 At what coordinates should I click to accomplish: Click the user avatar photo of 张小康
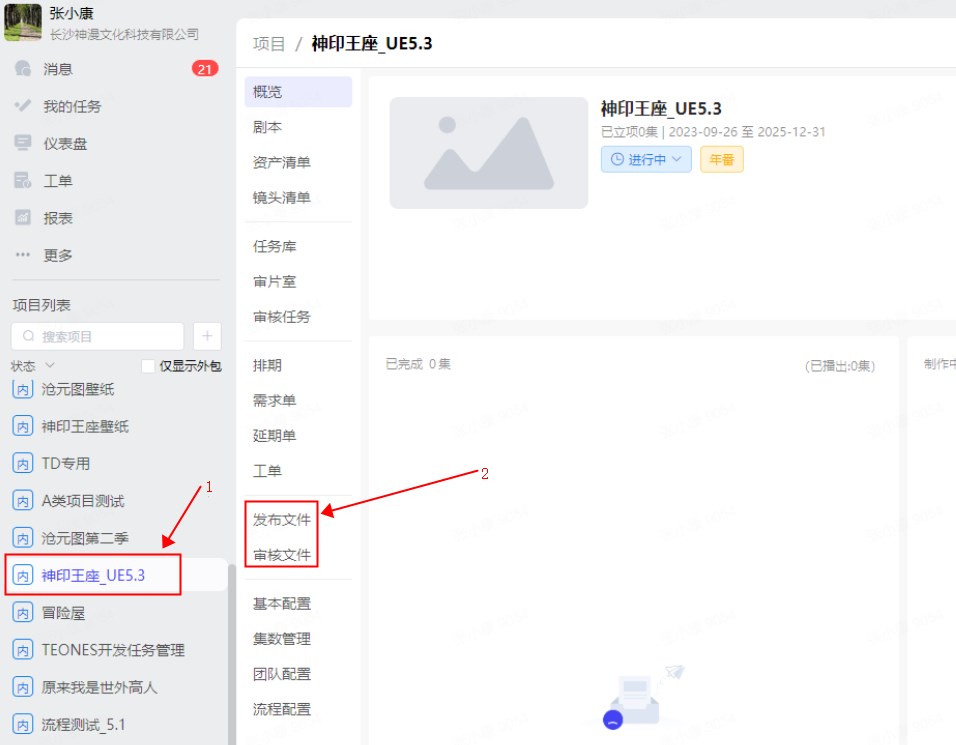pos(23,22)
